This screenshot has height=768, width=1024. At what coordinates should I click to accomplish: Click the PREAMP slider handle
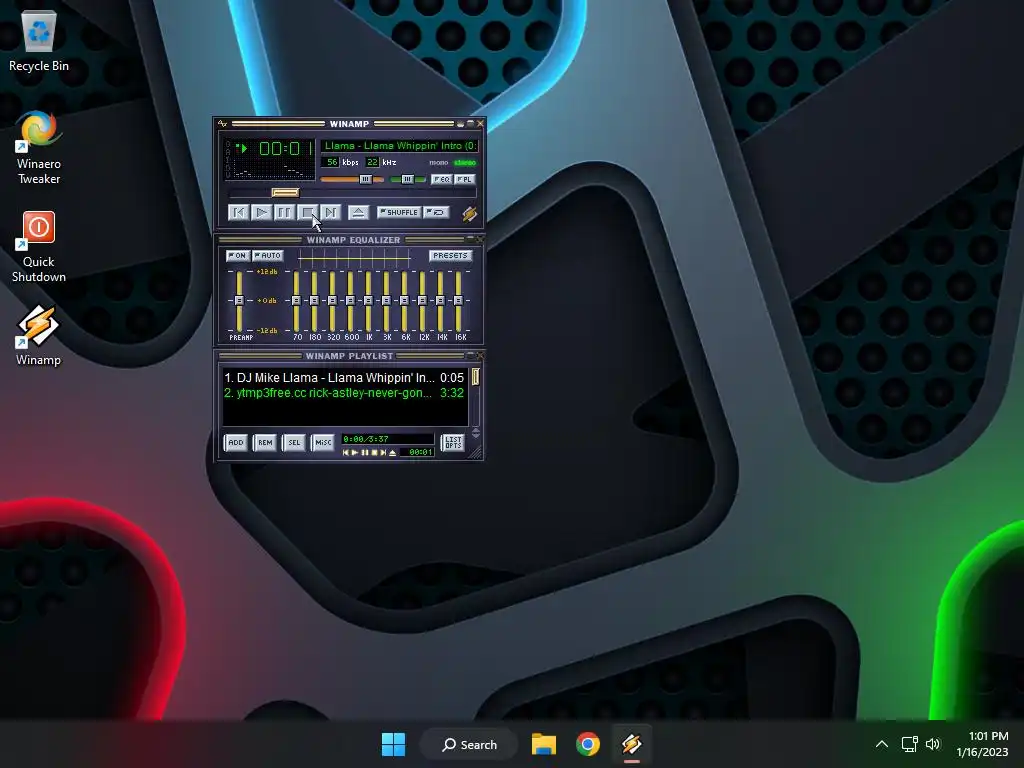click(240, 300)
